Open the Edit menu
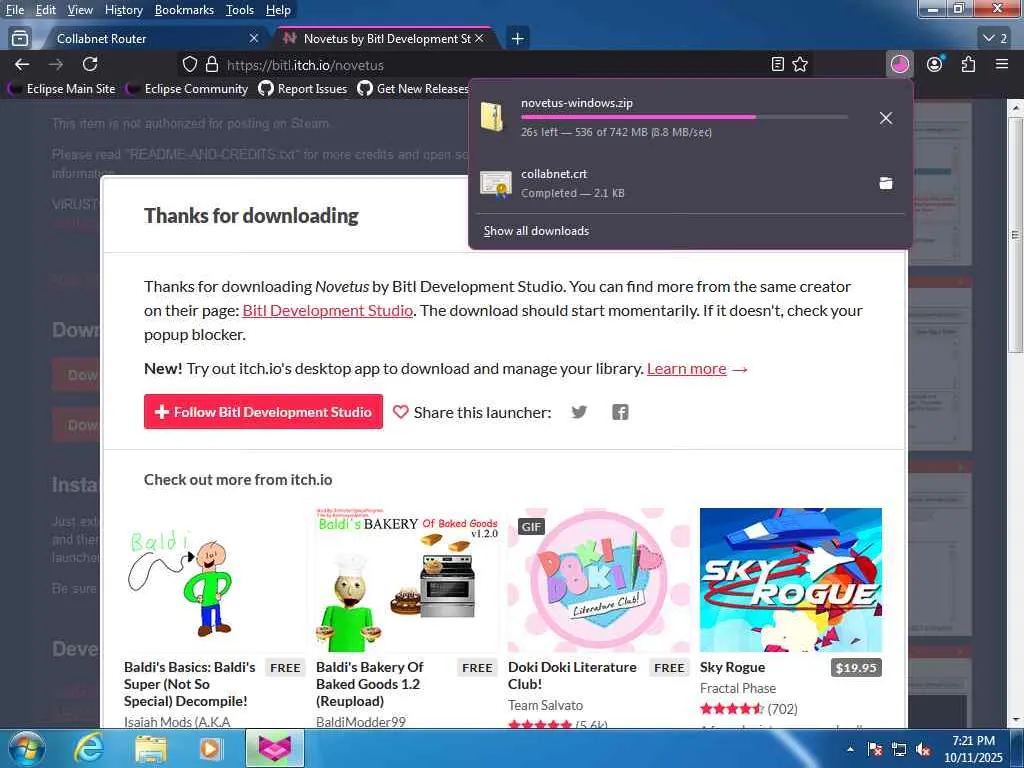Screen dimensions: 1024x768 pos(46,10)
